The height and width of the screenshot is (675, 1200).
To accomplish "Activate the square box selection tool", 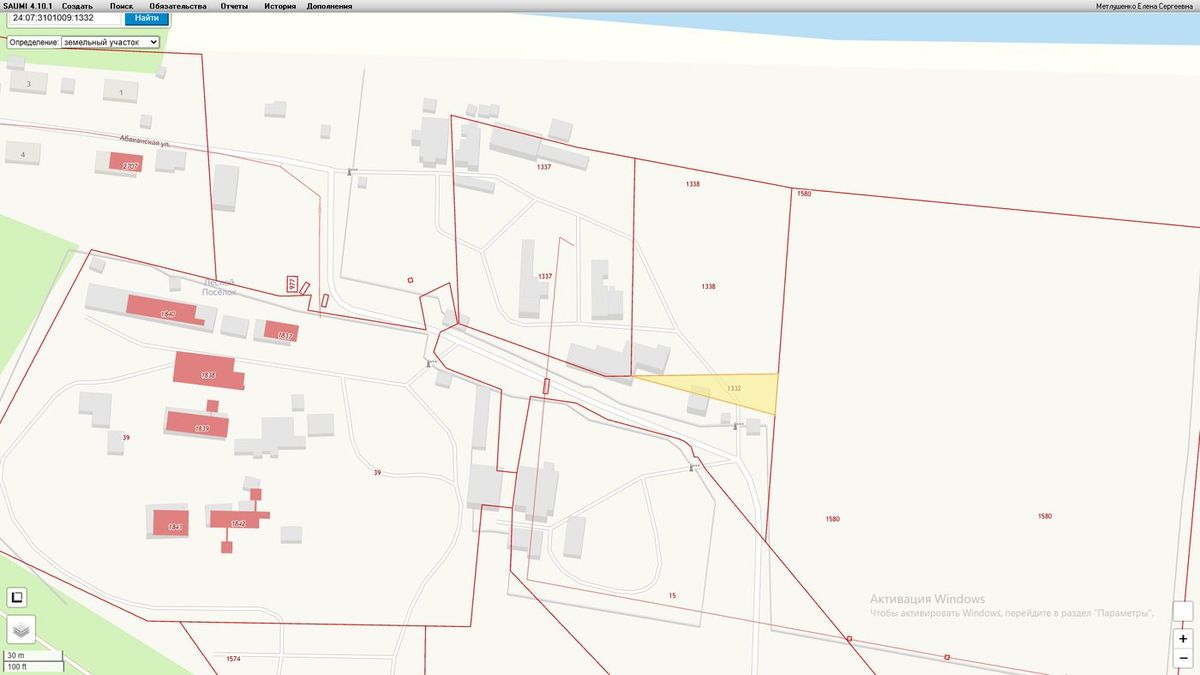I will (x=17, y=597).
